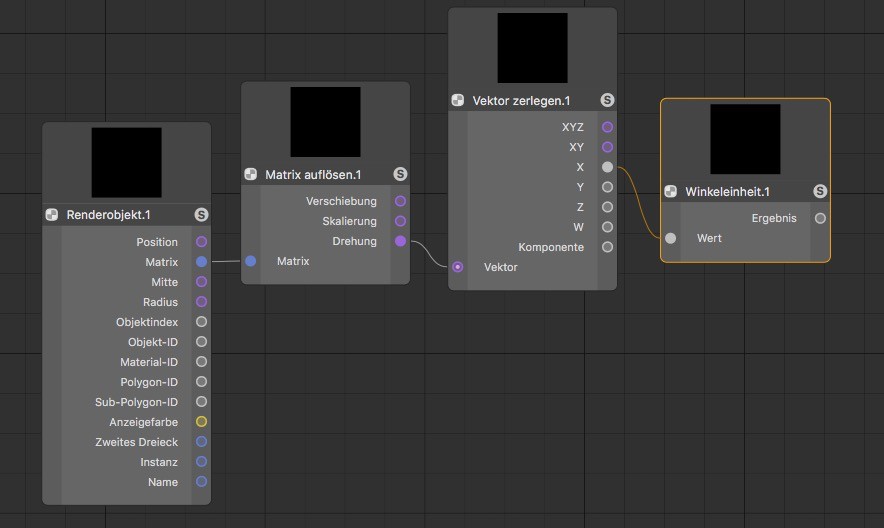Click the Drehung output port

pyautogui.click(x=400, y=241)
